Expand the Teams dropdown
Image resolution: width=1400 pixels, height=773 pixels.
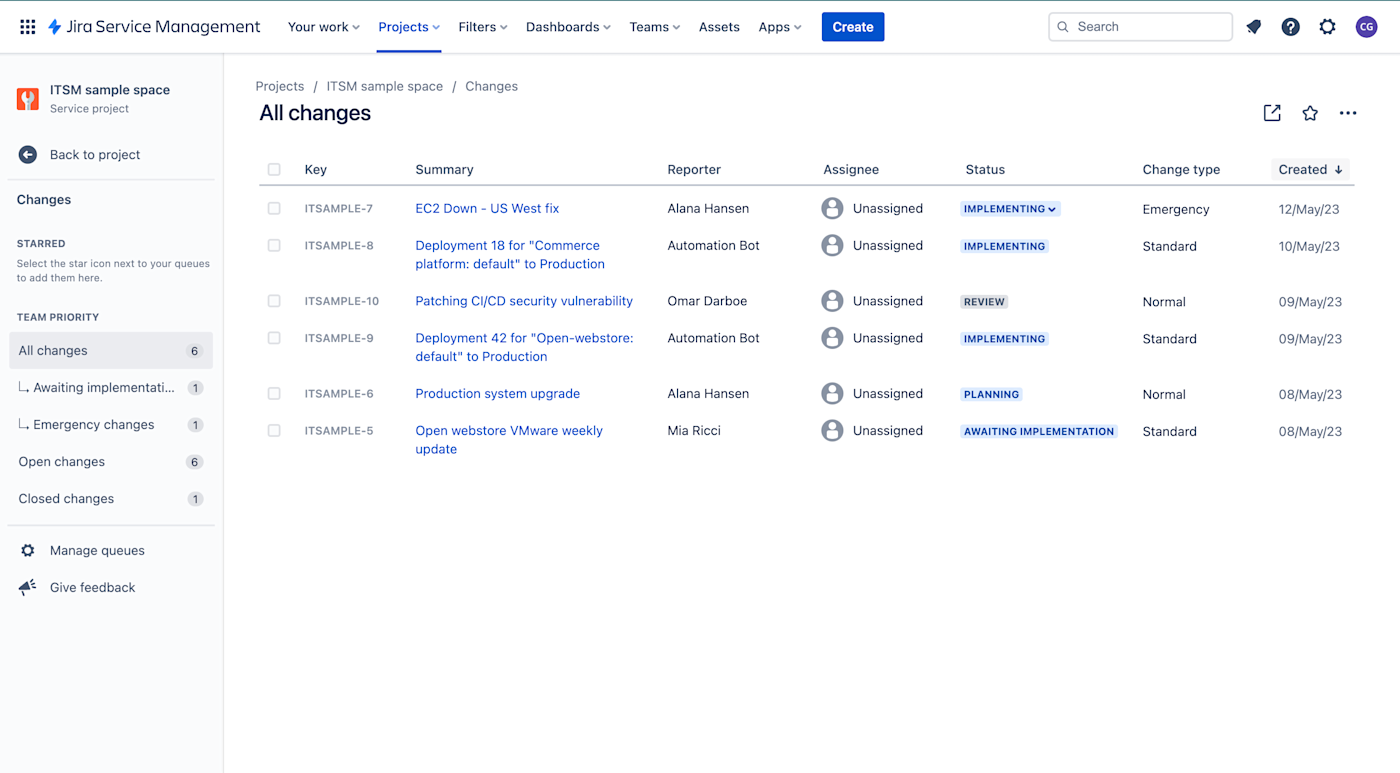[655, 27]
